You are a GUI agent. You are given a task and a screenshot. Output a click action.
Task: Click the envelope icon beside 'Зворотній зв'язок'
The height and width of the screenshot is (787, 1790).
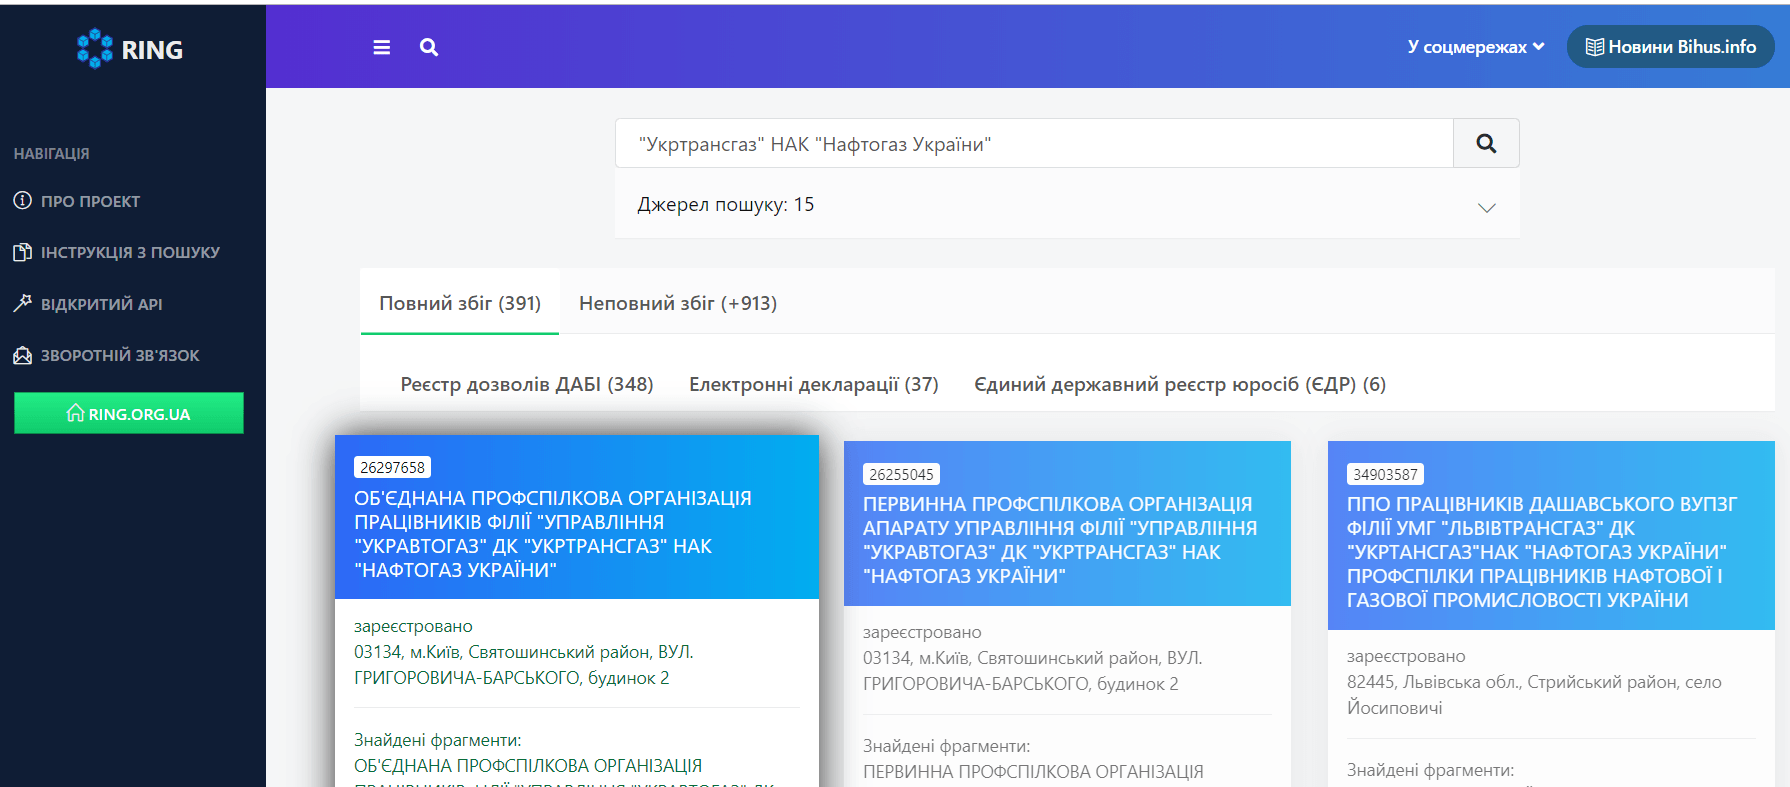pos(22,355)
